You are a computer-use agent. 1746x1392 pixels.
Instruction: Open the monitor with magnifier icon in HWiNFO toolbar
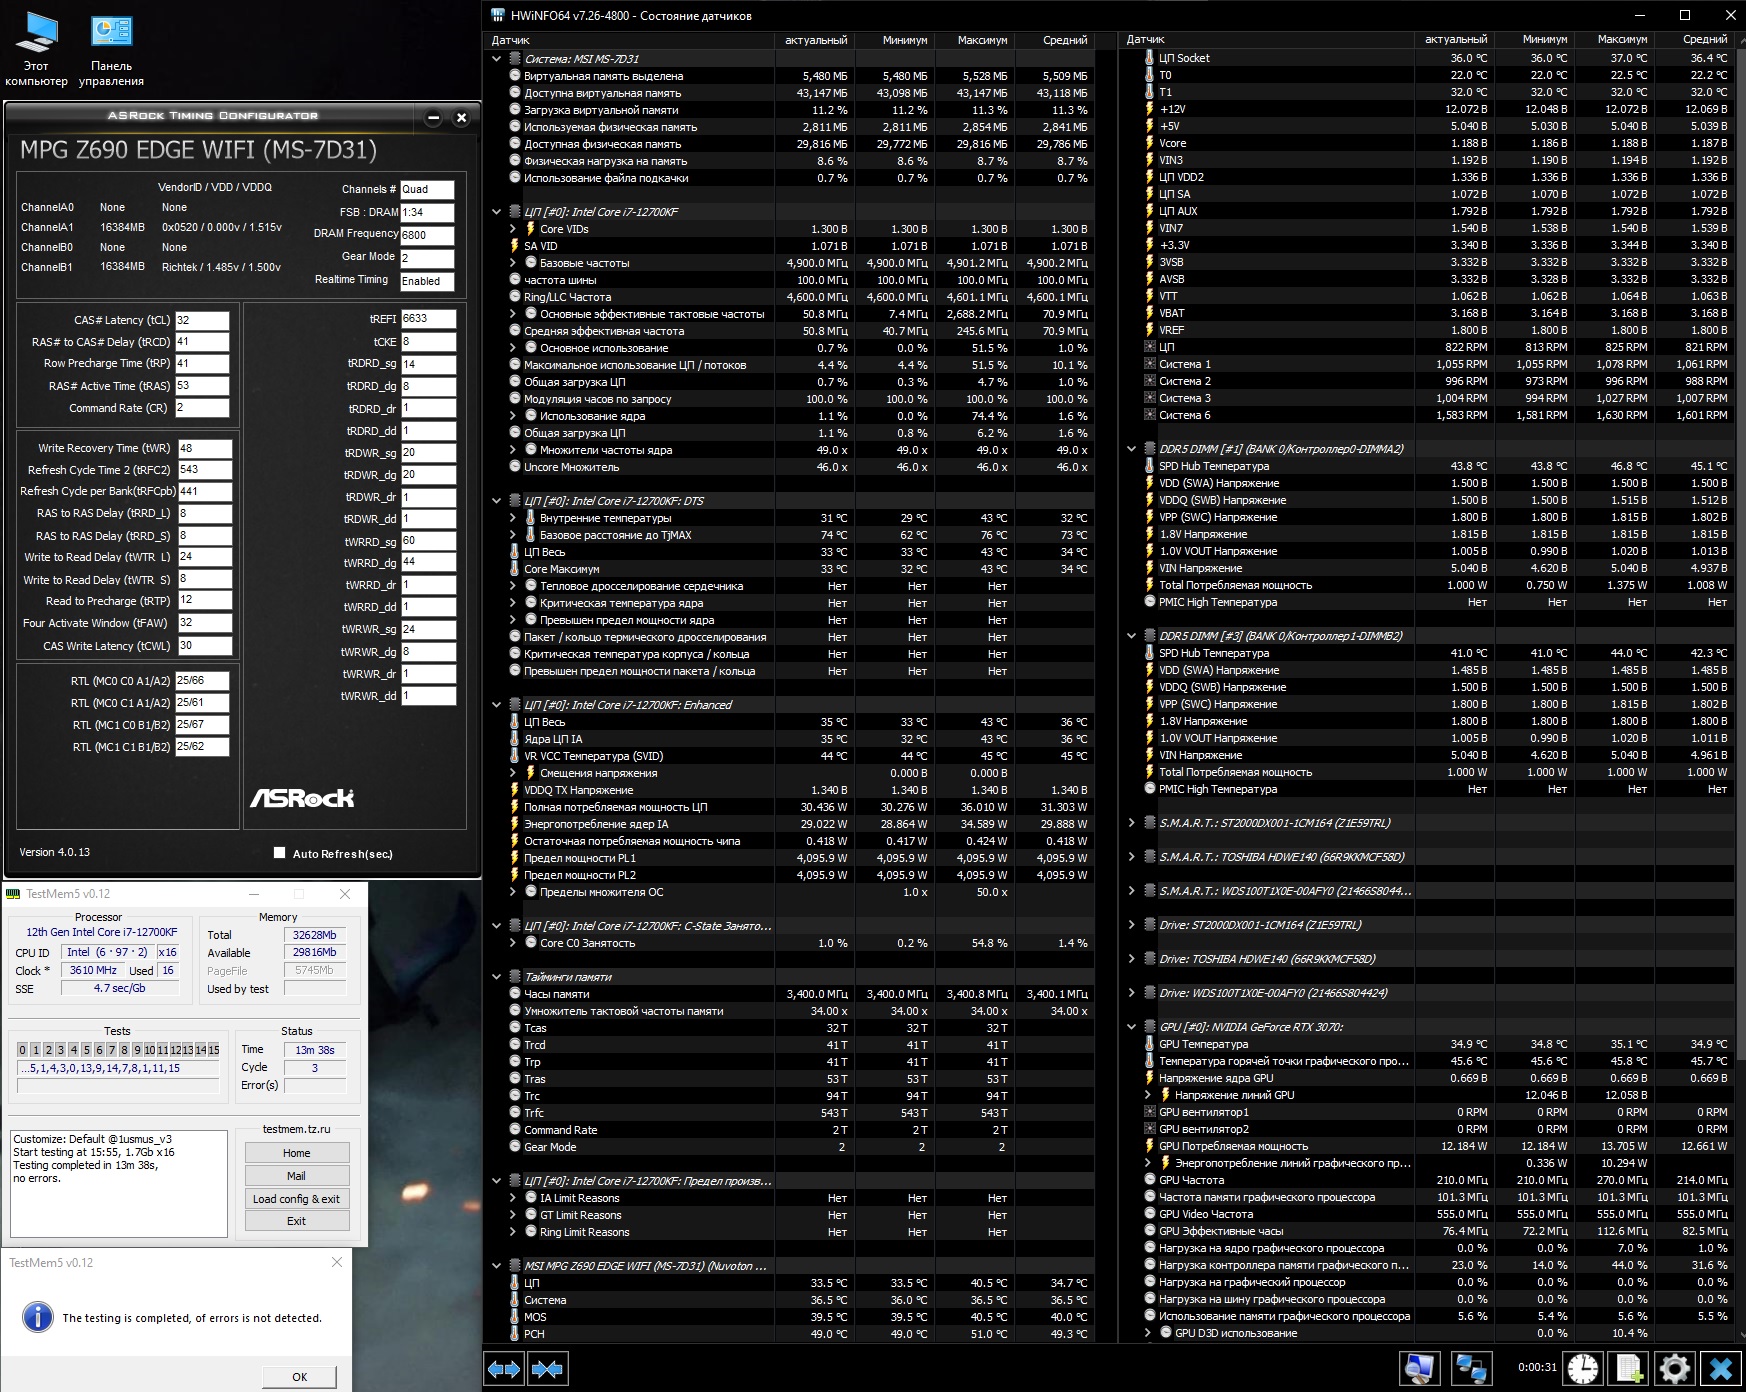click(1418, 1368)
